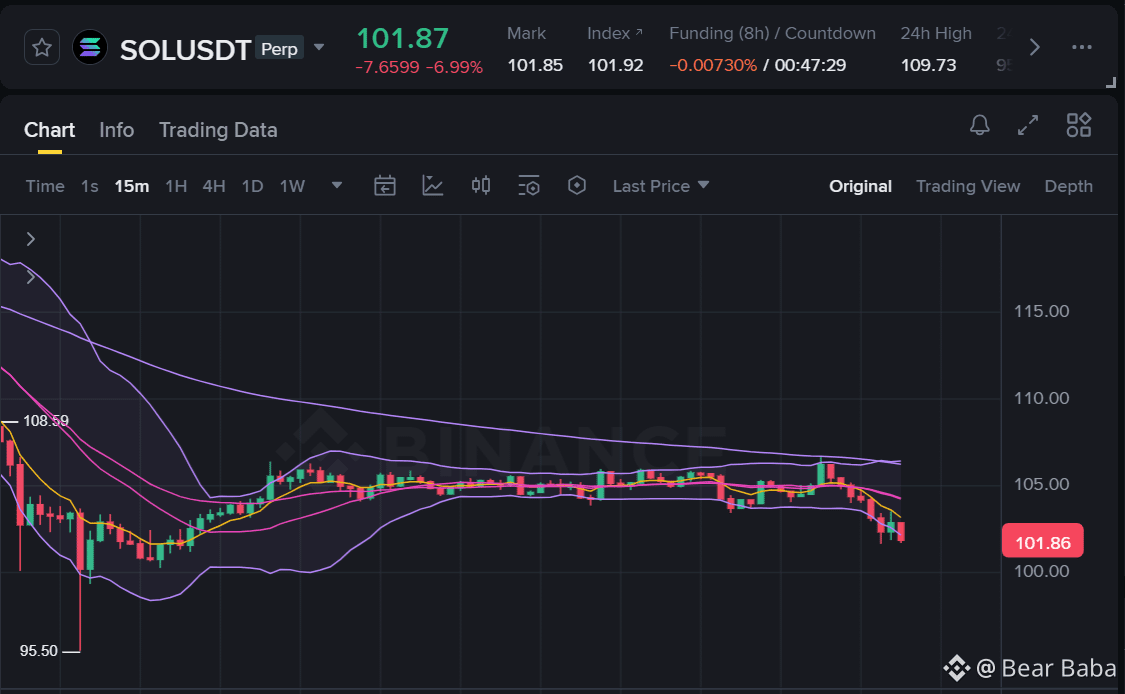Select the 1H interval
The width and height of the screenshot is (1125, 694).
[x=176, y=187]
